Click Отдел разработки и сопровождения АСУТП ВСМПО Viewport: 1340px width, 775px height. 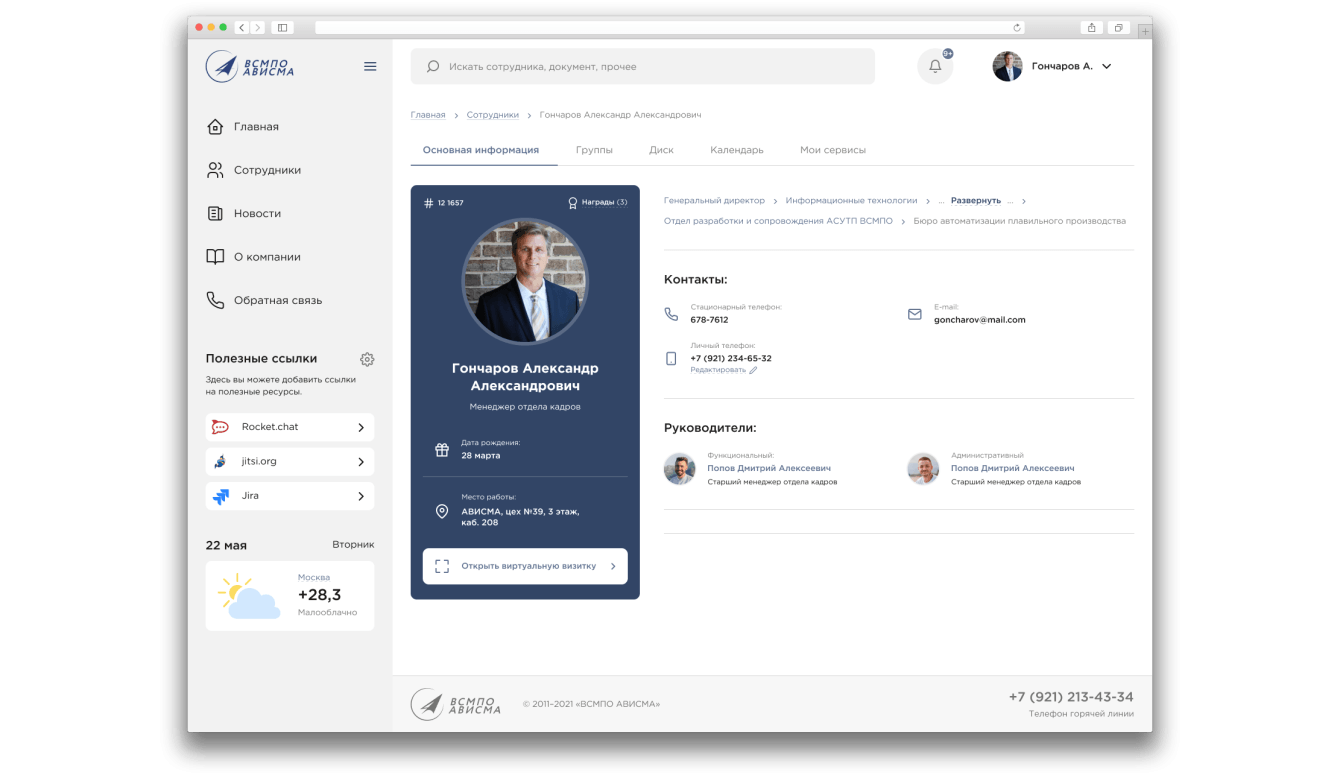pos(778,221)
